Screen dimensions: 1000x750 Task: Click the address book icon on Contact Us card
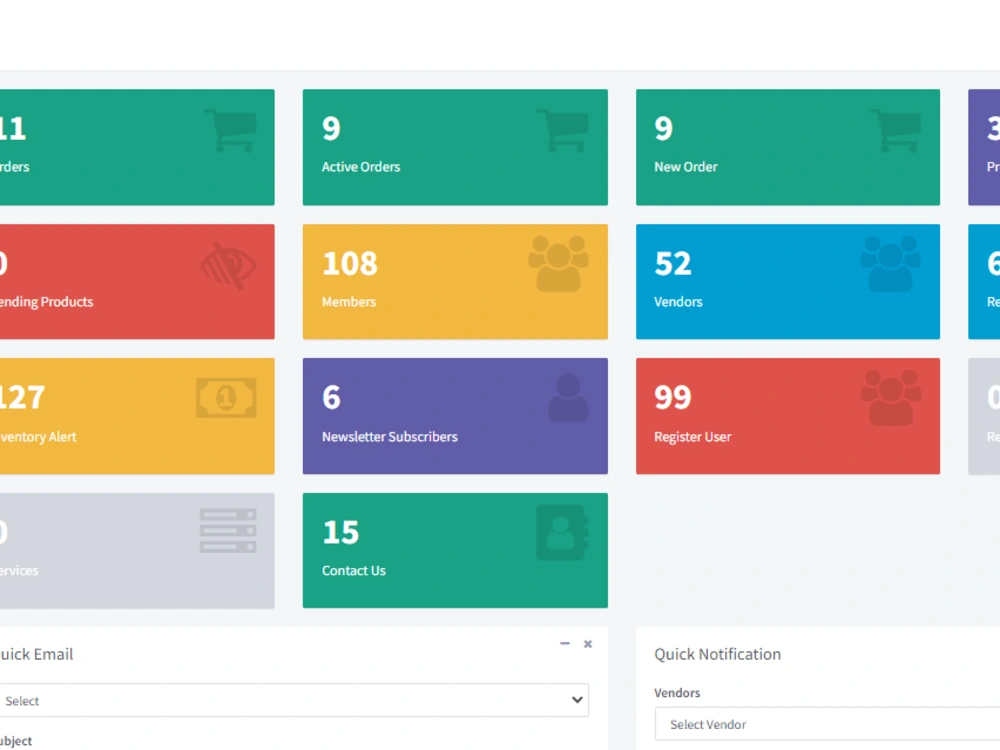(562, 533)
